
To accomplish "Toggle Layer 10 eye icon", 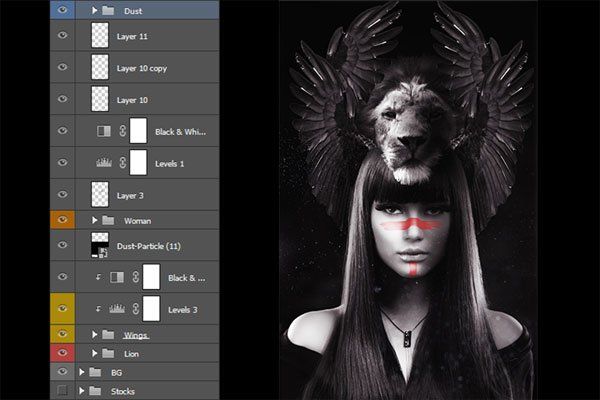I will click(x=62, y=99).
